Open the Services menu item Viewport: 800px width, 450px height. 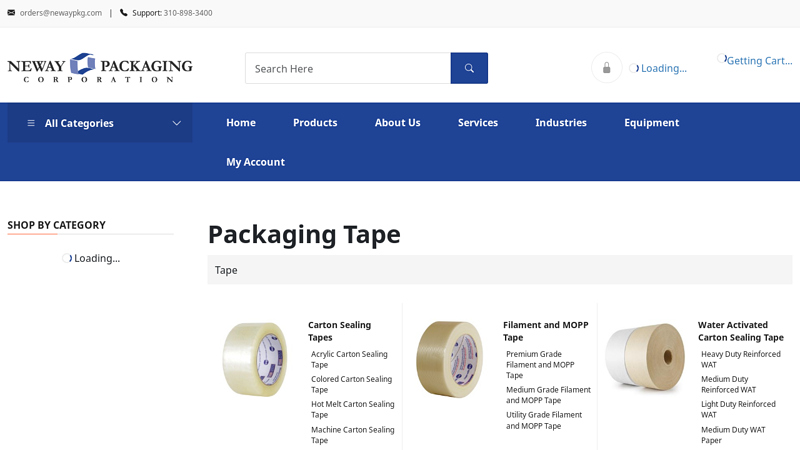[478, 122]
